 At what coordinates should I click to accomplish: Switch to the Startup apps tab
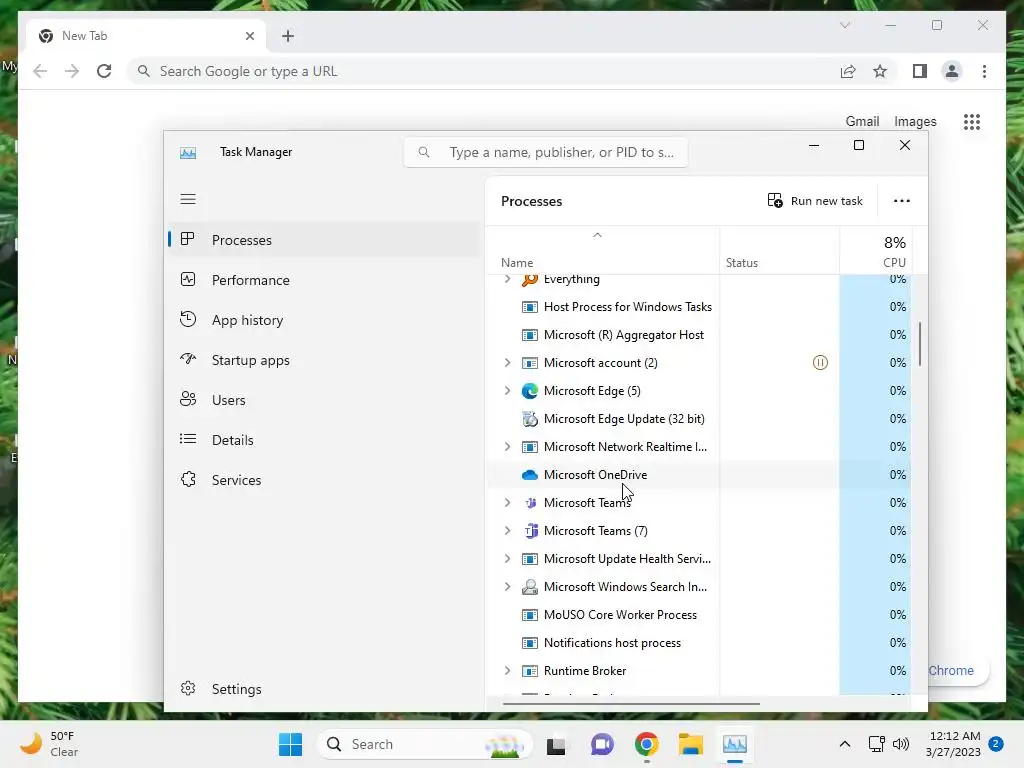[324, 360]
